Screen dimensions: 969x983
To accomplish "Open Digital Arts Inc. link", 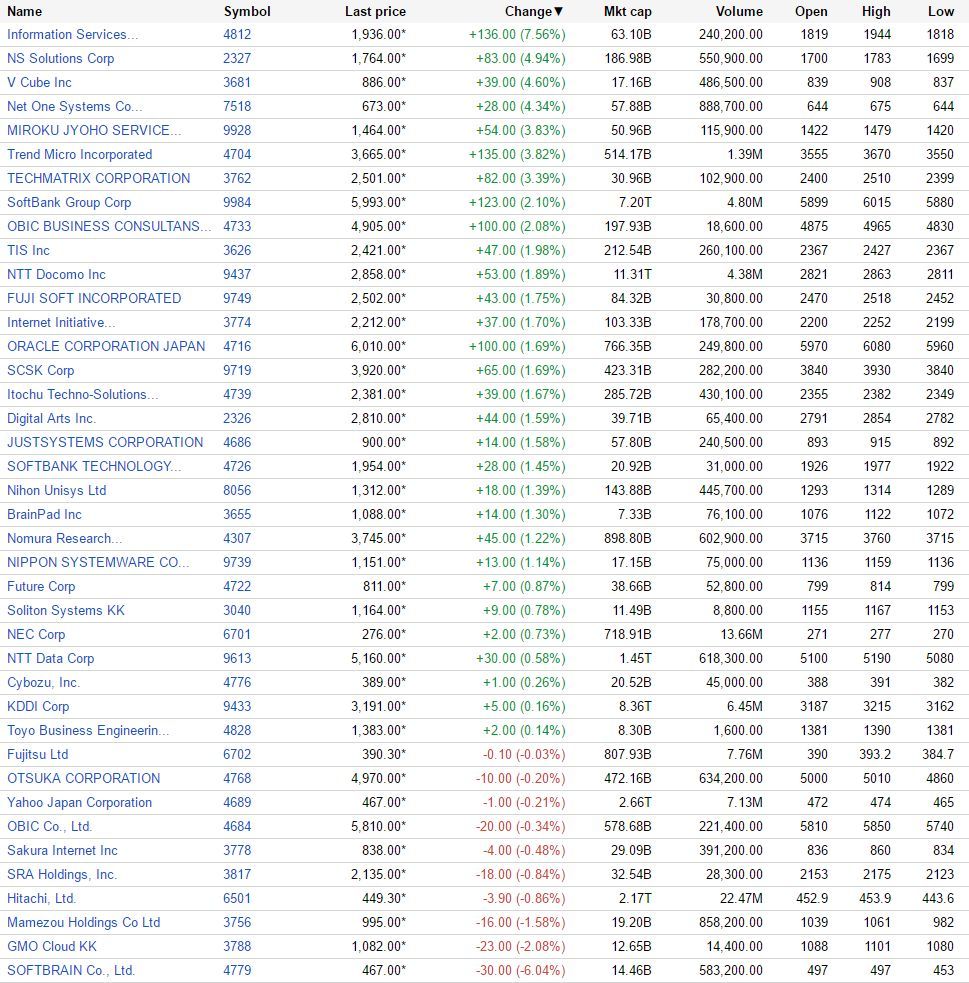I will 51,418.
